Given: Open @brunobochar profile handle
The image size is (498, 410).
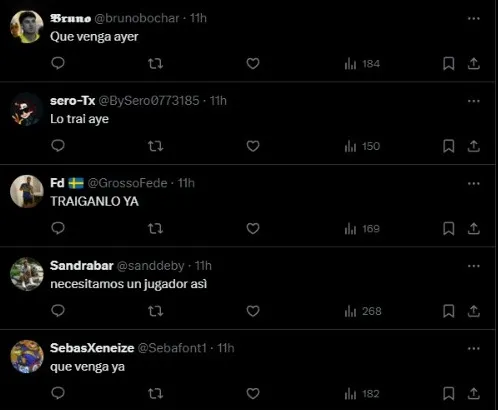Looking at the screenshot, I should click(x=137, y=18).
